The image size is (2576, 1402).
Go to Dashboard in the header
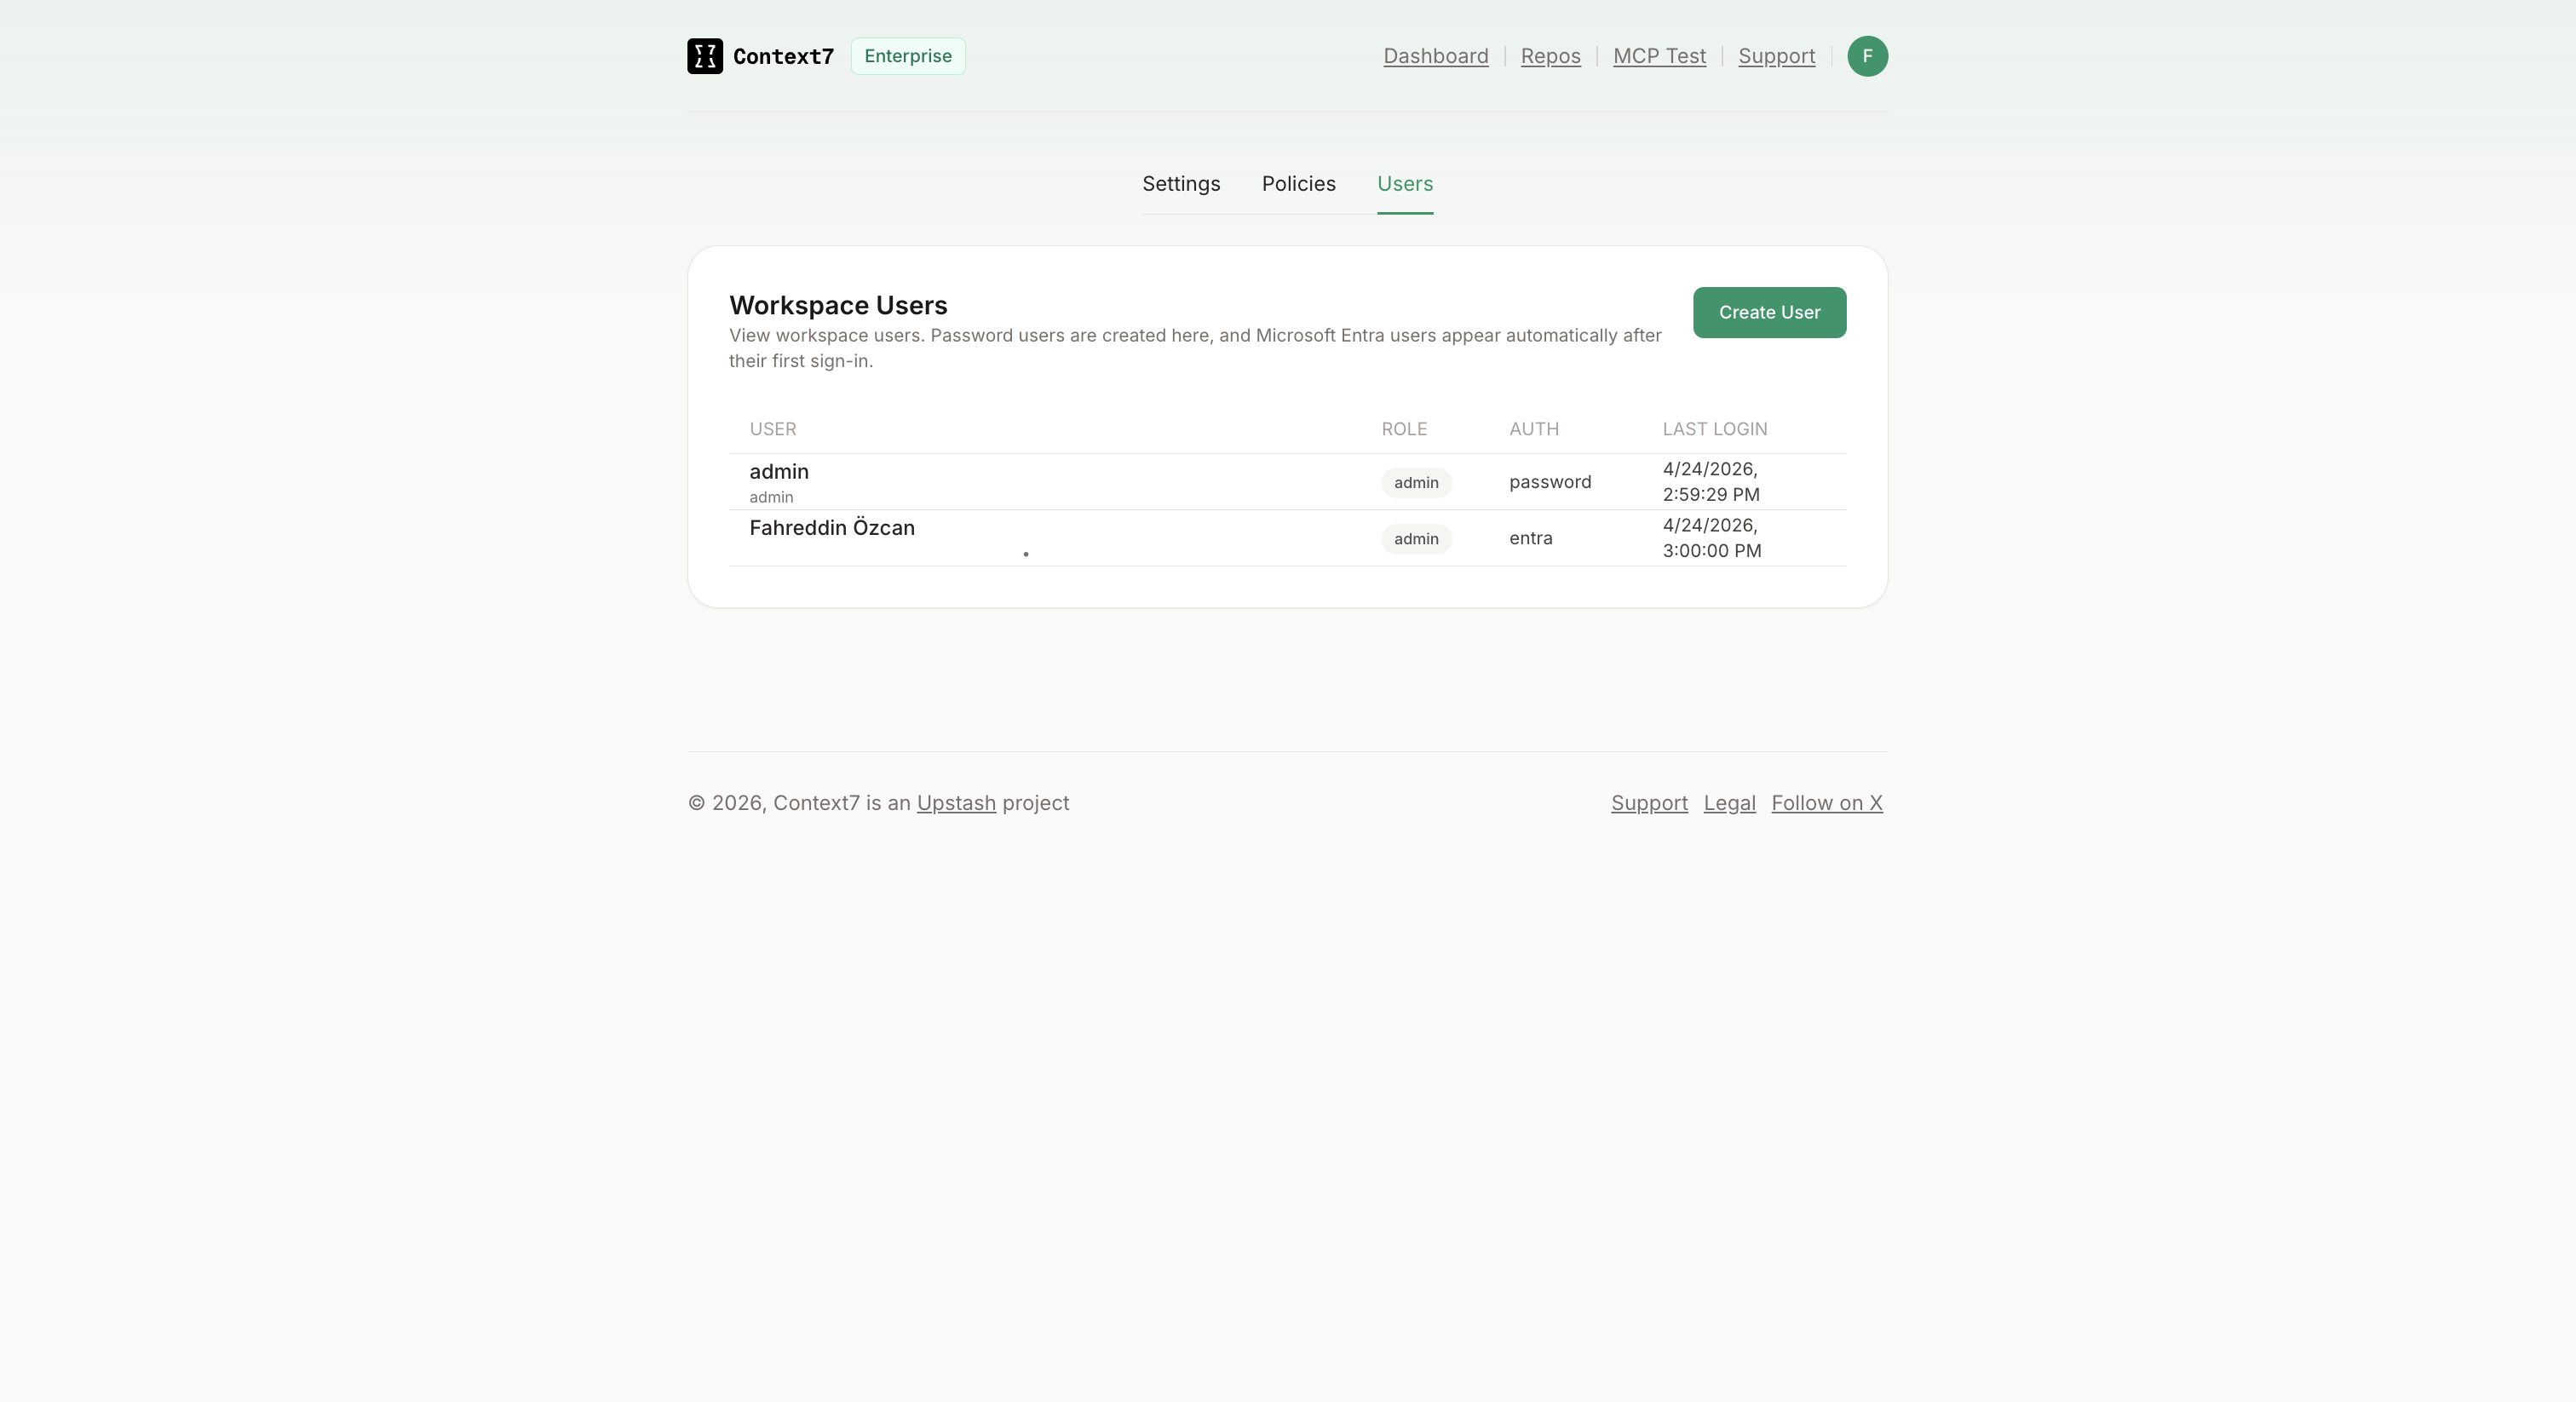(1435, 56)
